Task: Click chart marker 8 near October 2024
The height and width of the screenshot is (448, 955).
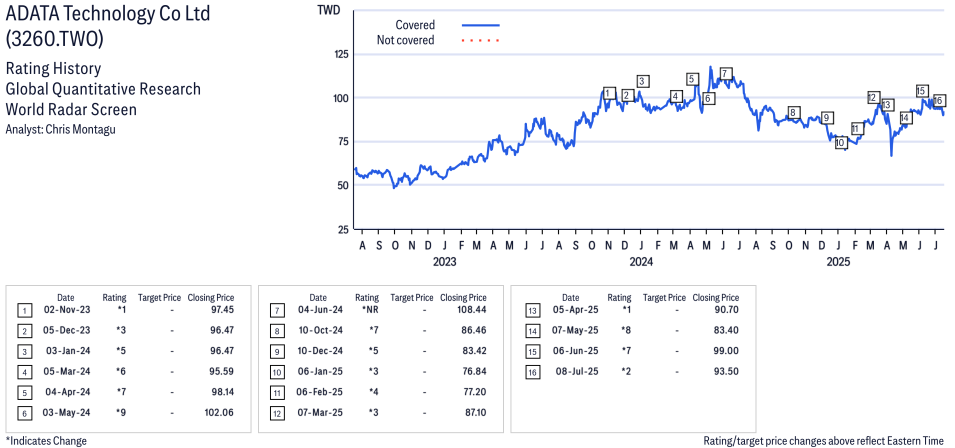Action: [793, 113]
